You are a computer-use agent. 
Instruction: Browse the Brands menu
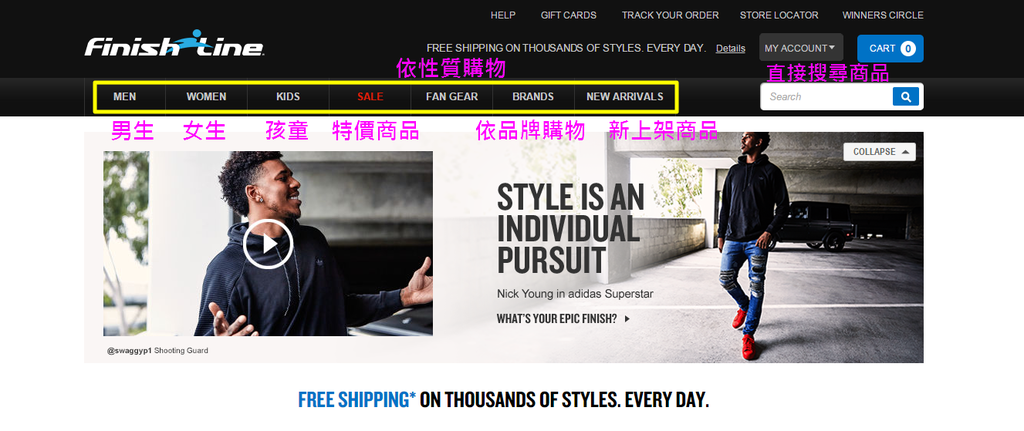(533, 97)
